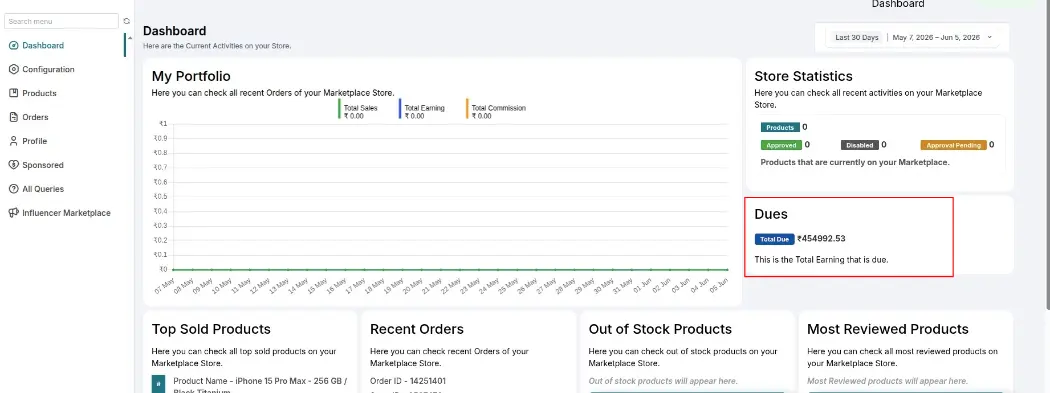Select the Last 30 Days range button
Image resolution: width=1050 pixels, height=393 pixels.
856,37
